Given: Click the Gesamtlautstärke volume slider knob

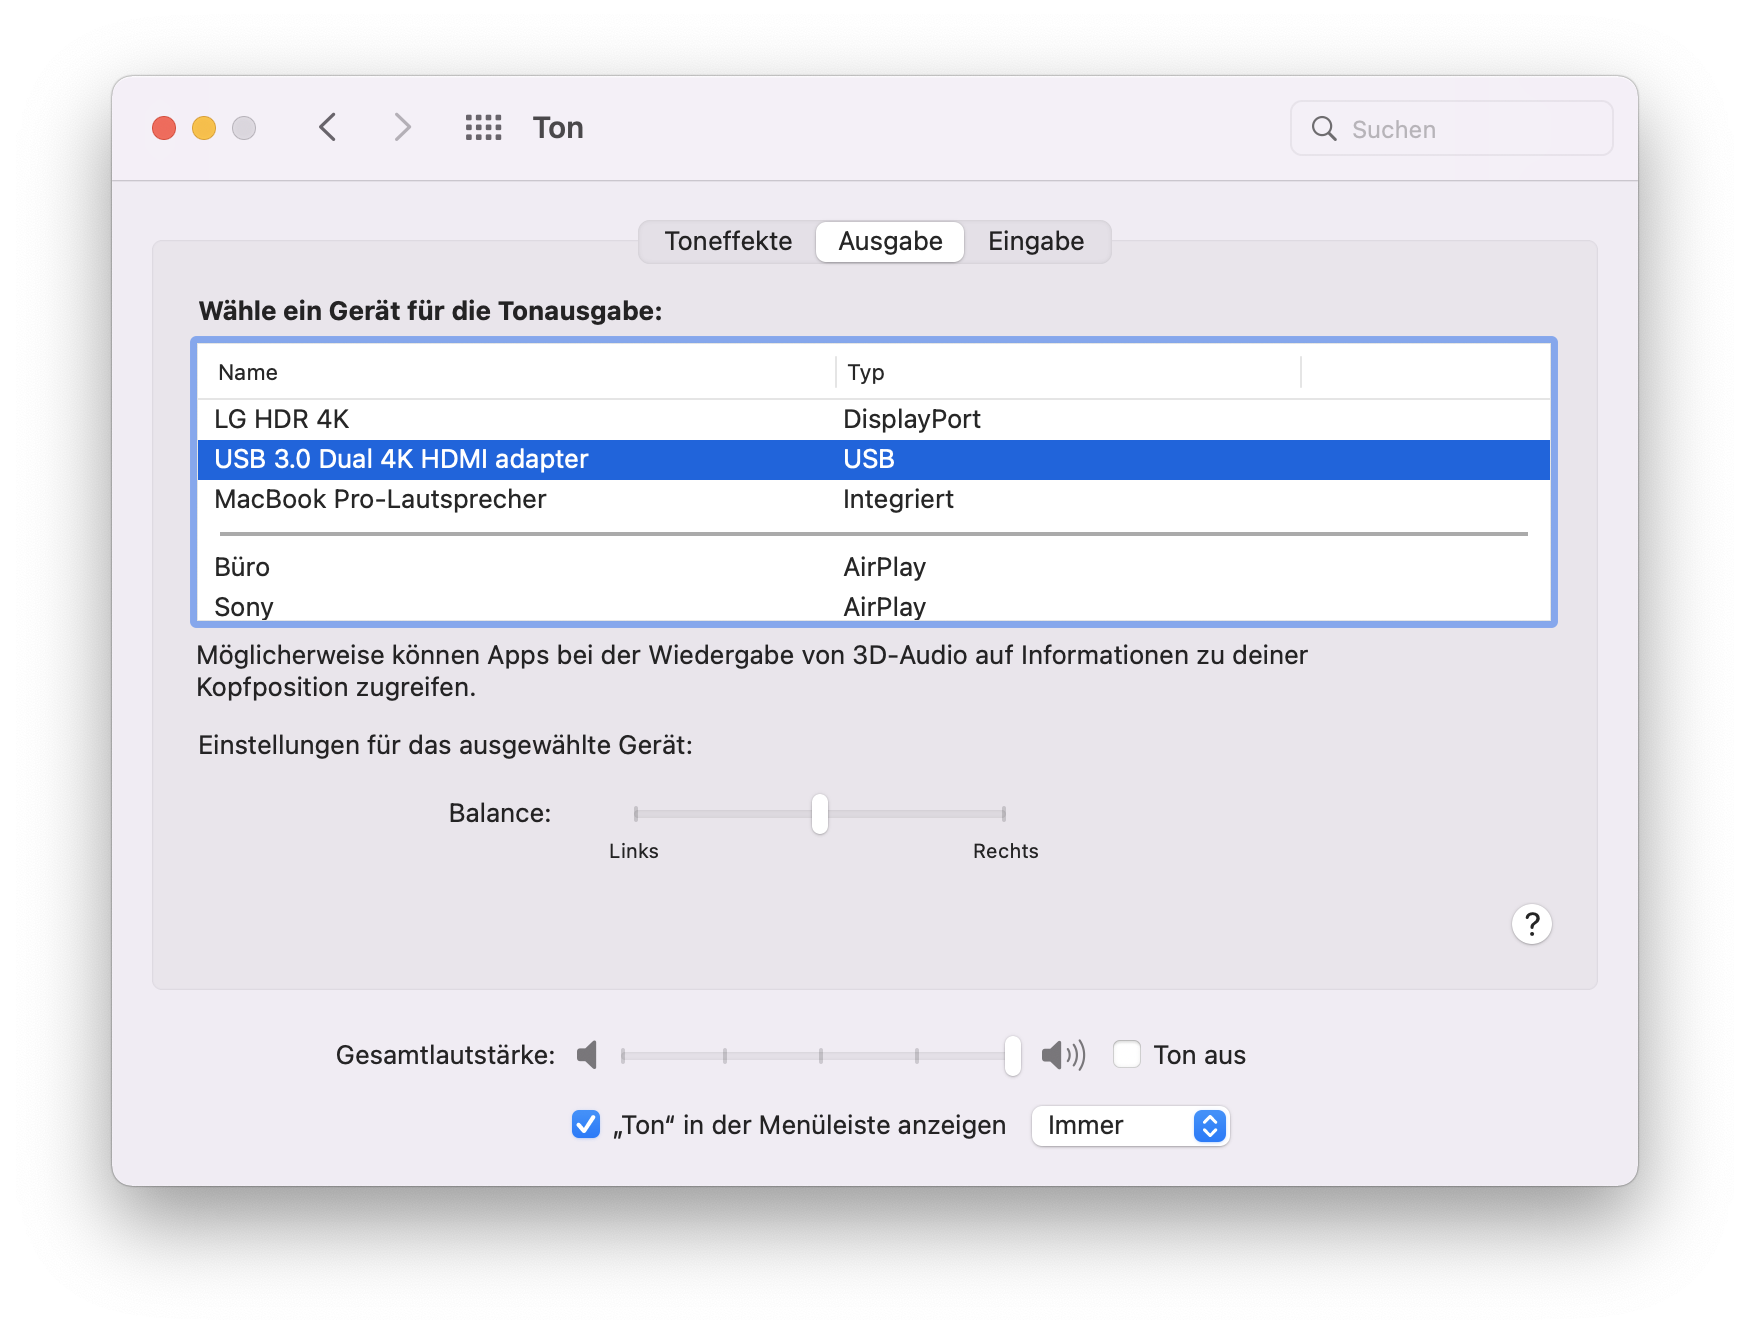Looking at the screenshot, I should click(1013, 1056).
